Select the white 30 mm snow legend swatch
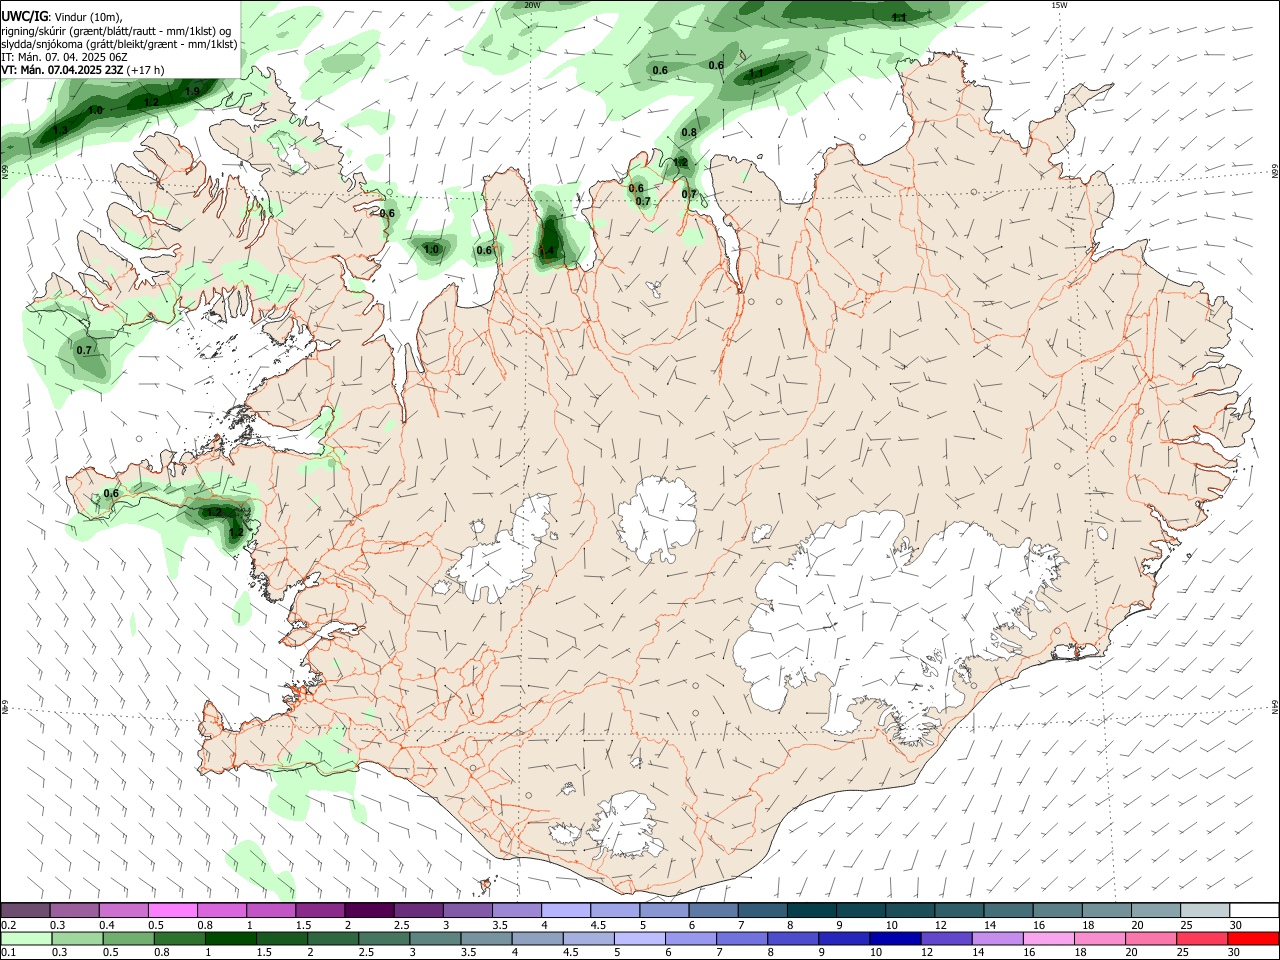Screen dimensions: 1280x960 [x=1254, y=910]
